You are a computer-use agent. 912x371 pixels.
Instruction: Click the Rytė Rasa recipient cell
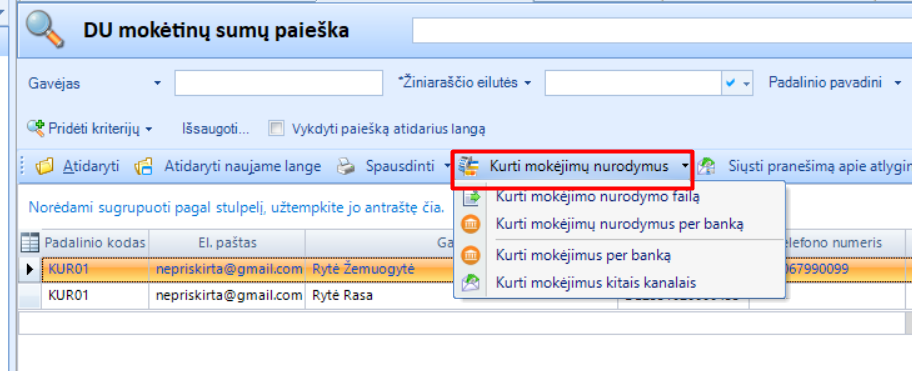click(x=379, y=295)
